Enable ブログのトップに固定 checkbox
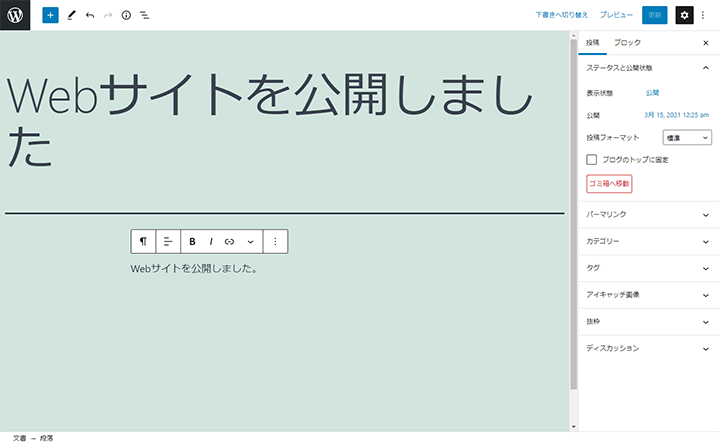Viewport: 720px width, 444px height. 592,159
